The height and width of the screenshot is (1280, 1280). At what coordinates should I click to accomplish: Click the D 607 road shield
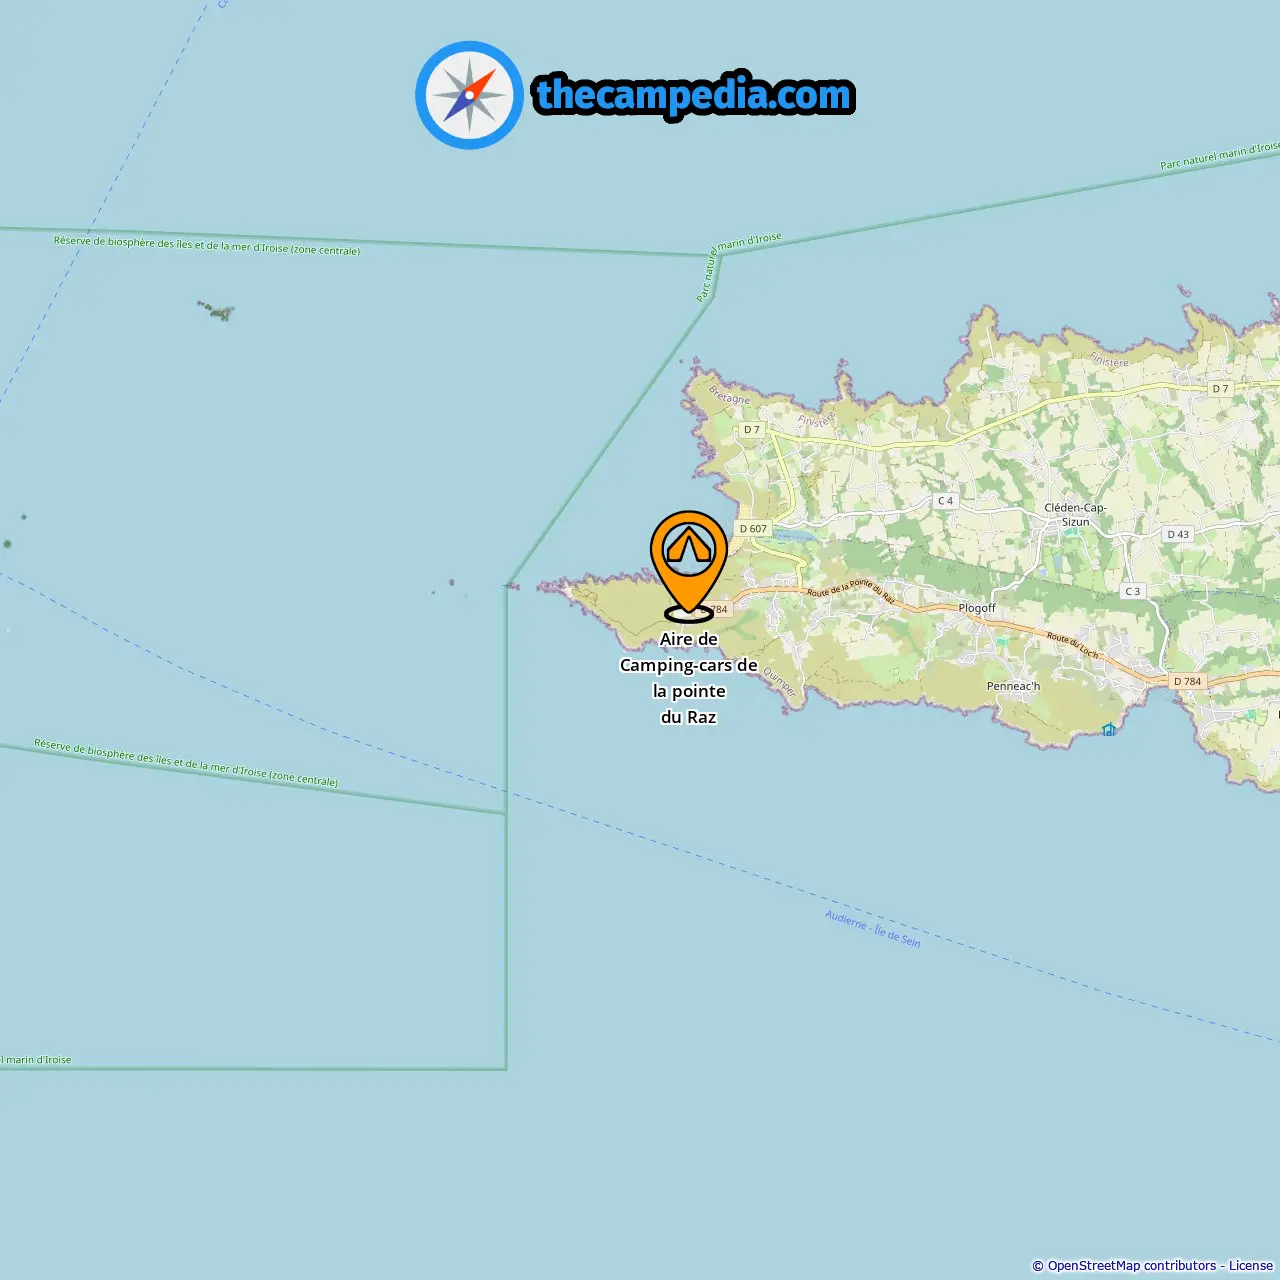tap(753, 529)
